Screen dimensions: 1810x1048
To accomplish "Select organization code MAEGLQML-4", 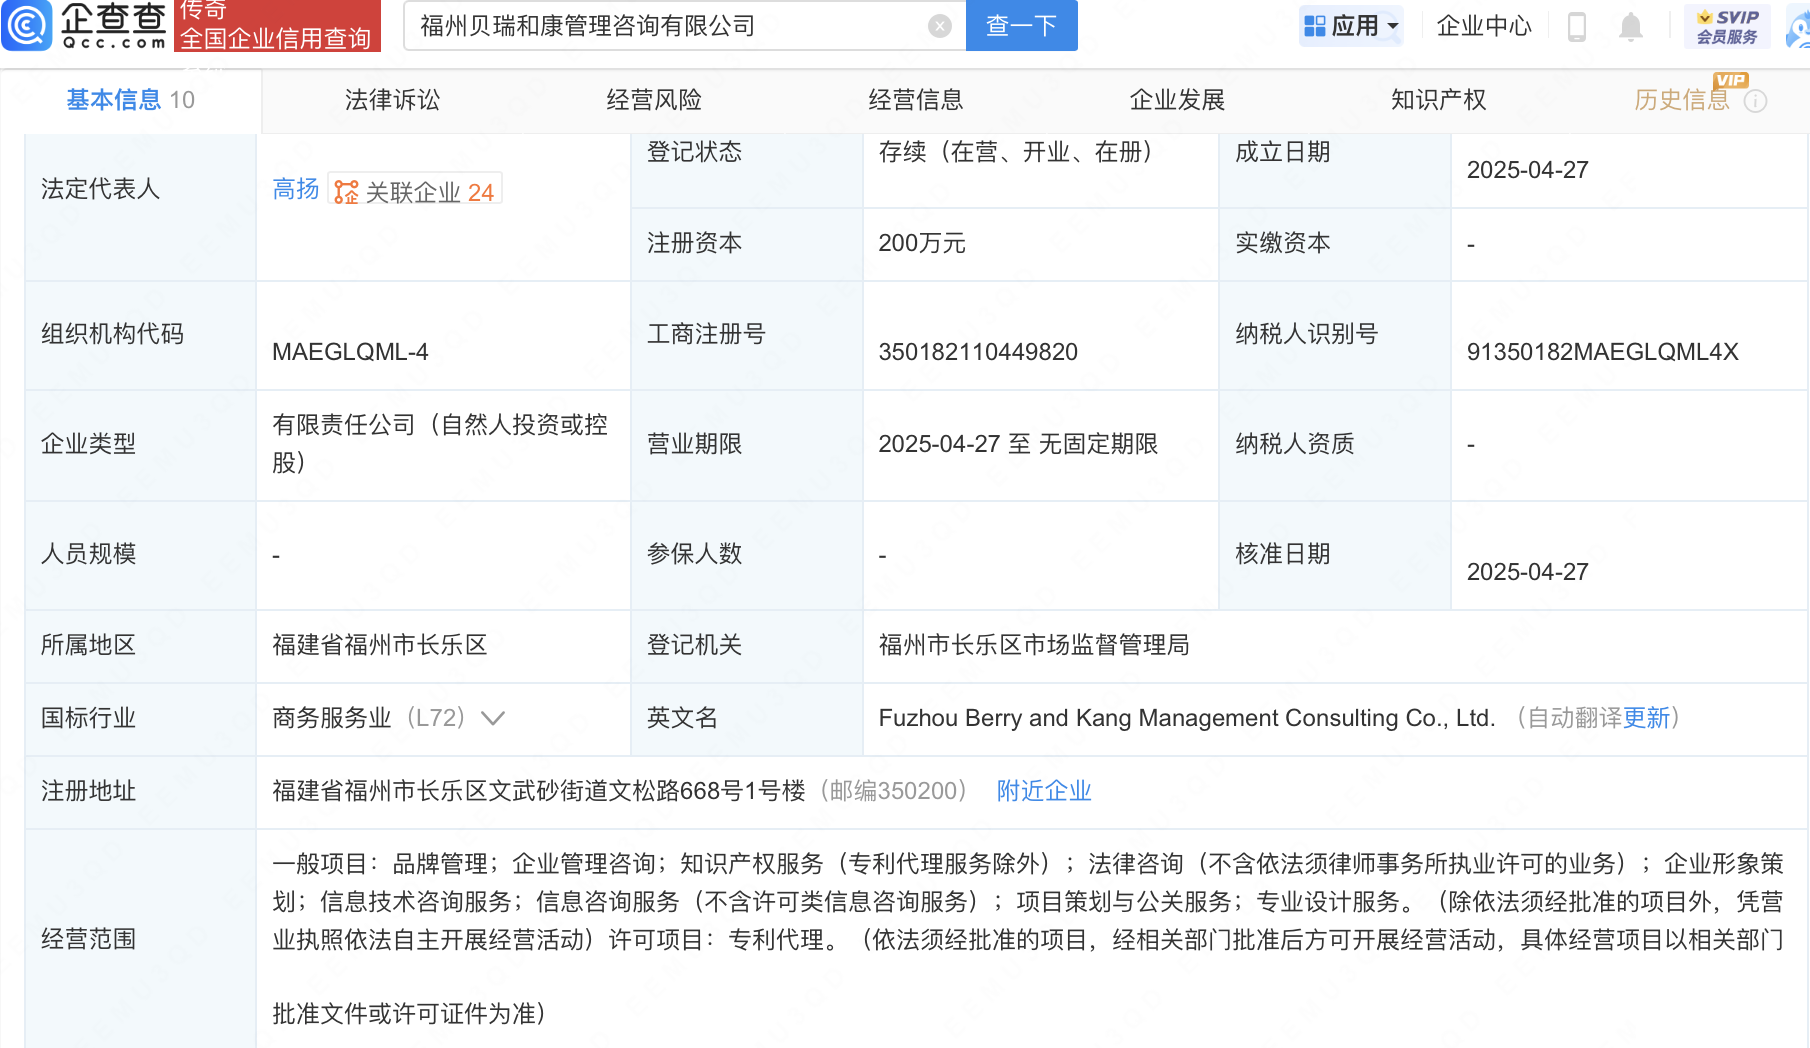I will [x=350, y=352].
